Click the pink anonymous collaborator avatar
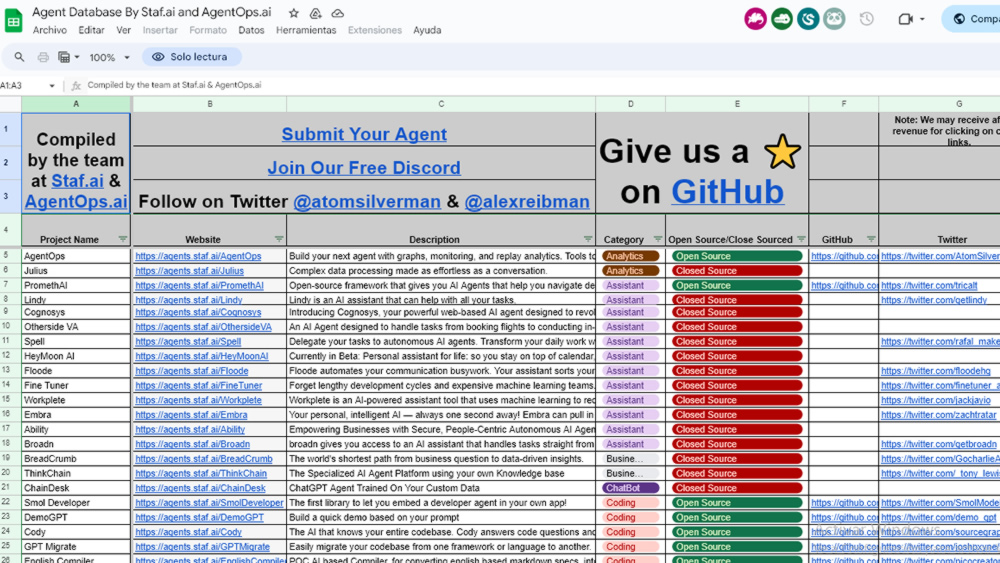This screenshot has width=1000, height=563. [755, 19]
